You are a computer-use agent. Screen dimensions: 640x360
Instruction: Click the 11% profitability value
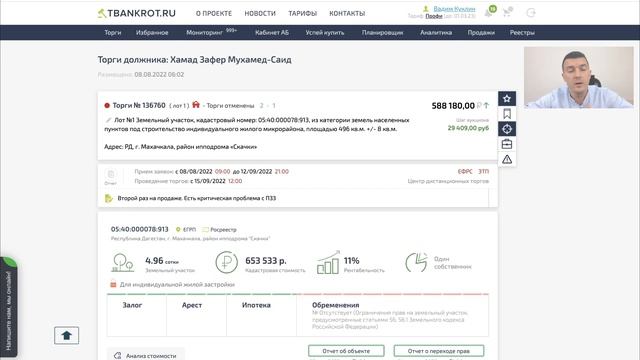(x=351, y=260)
